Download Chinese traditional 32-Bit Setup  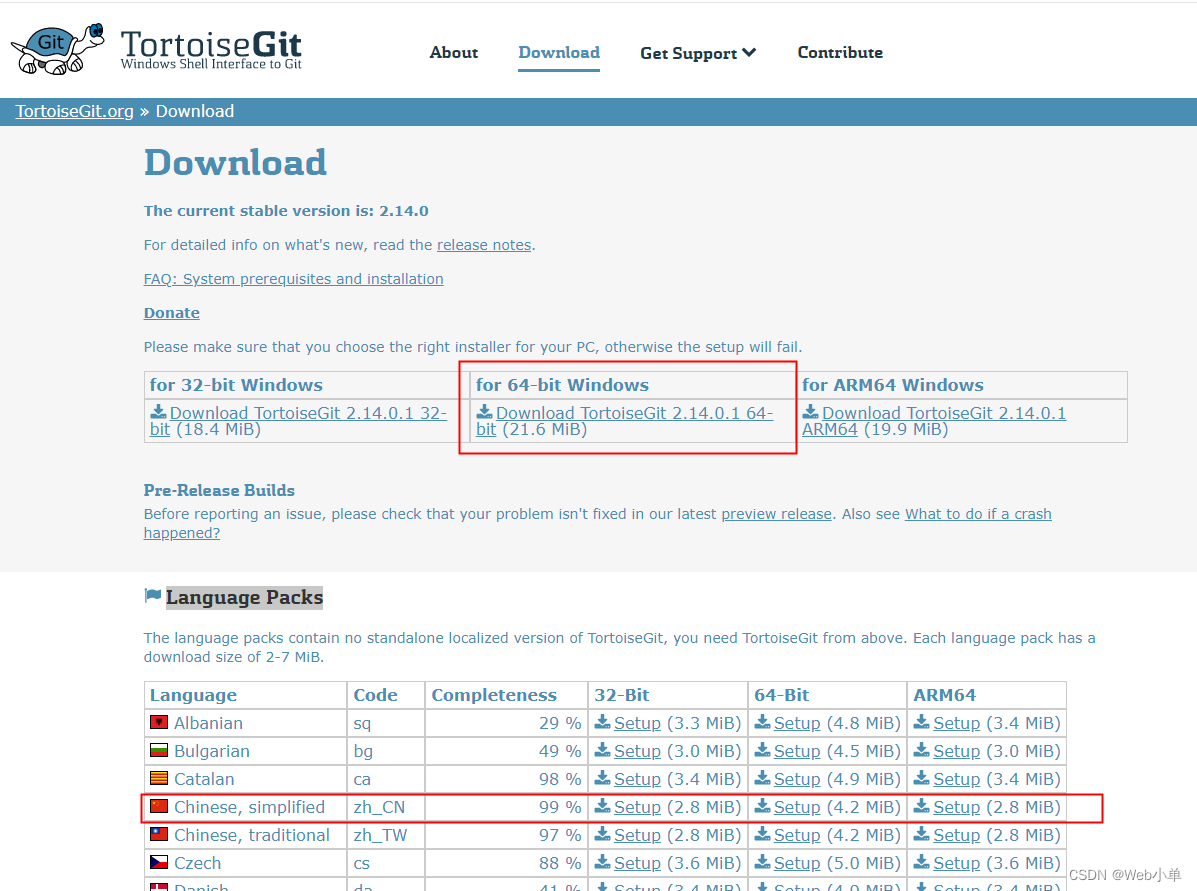(x=637, y=835)
